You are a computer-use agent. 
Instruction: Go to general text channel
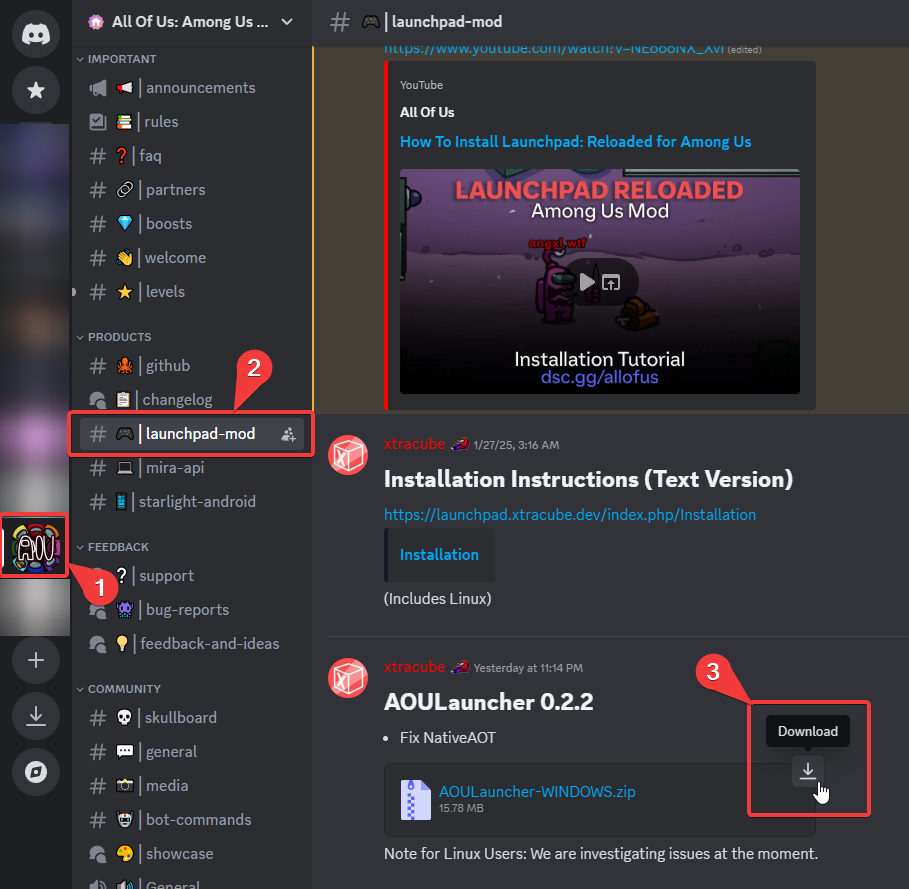192,752
